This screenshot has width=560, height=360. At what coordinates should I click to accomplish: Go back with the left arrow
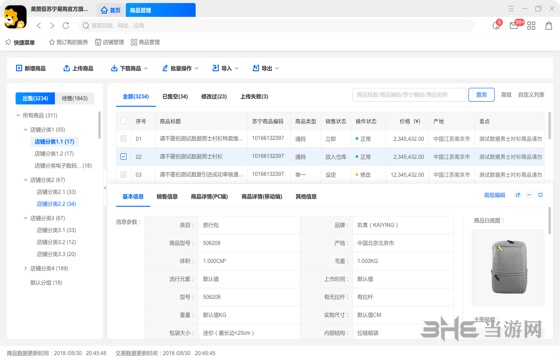click(39, 26)
